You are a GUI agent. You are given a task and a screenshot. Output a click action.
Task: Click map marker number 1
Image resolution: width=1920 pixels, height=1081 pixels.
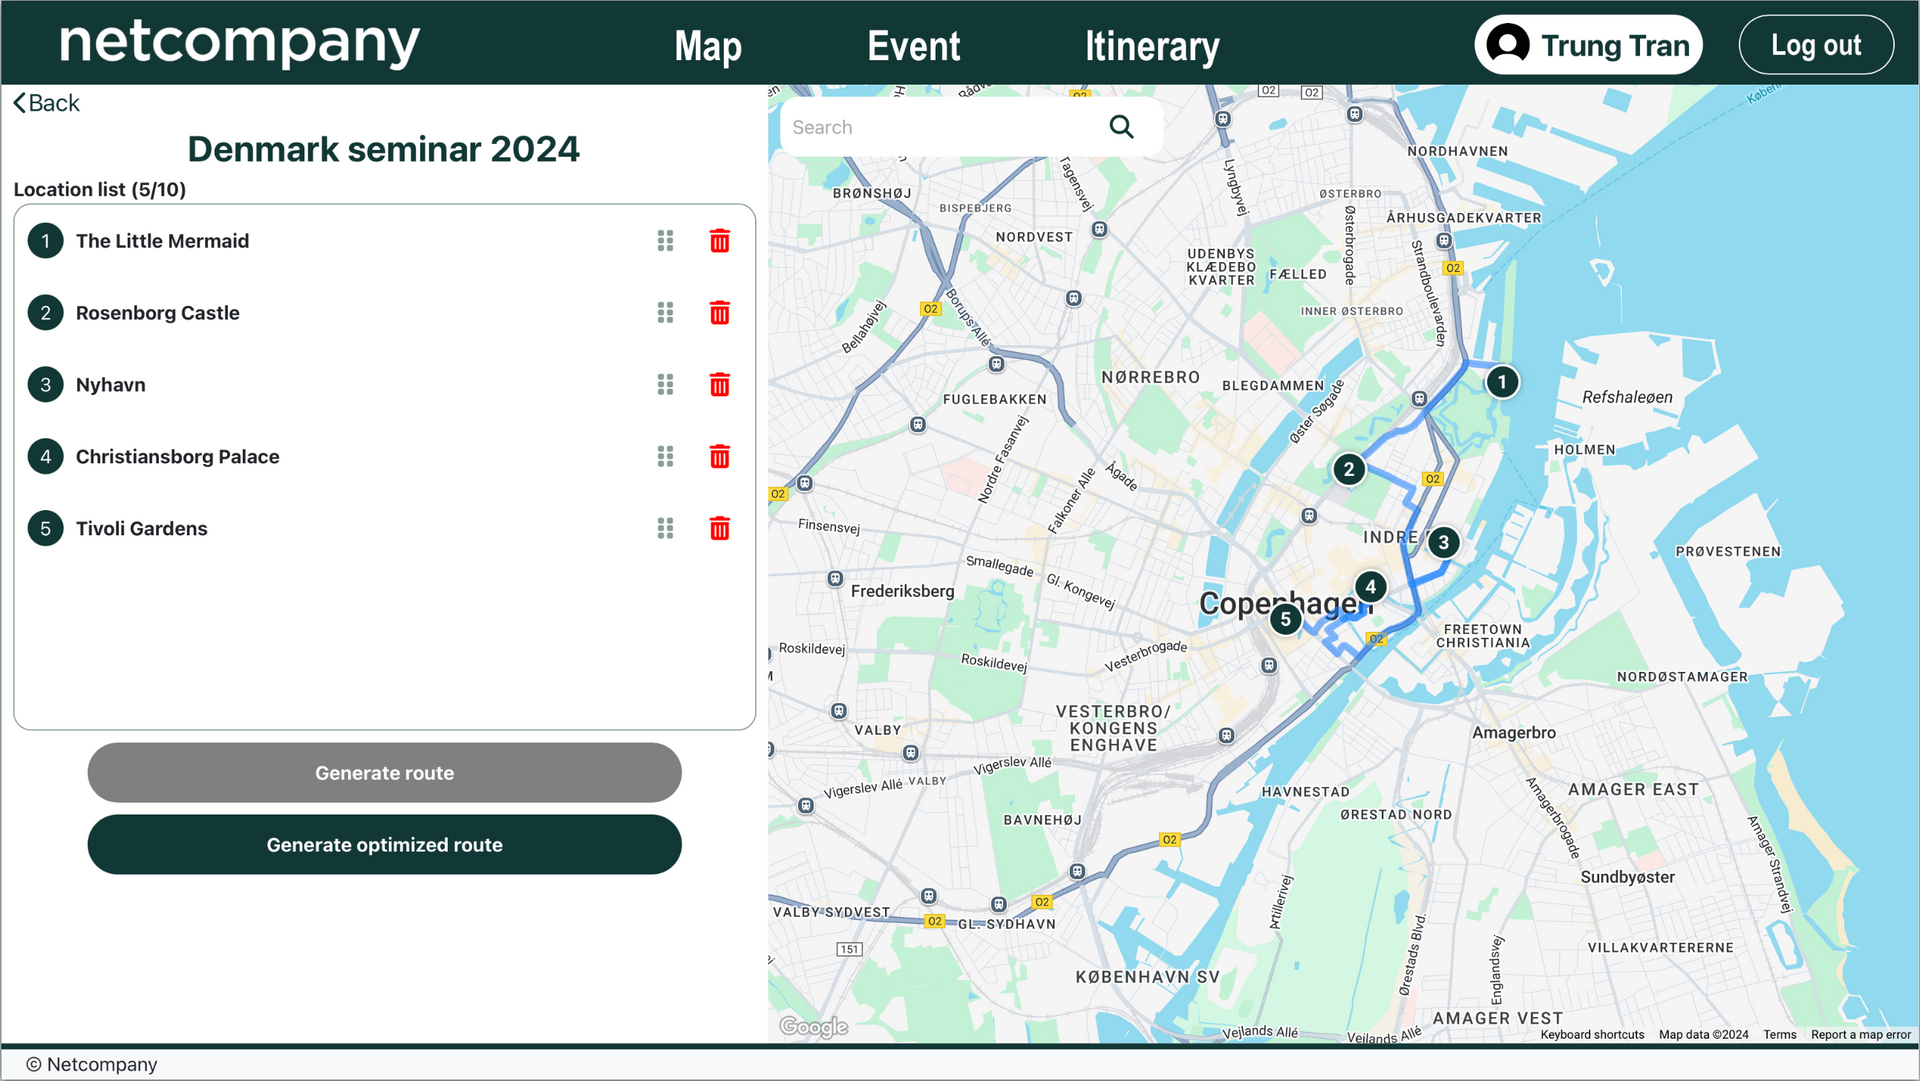[1501, 382]
